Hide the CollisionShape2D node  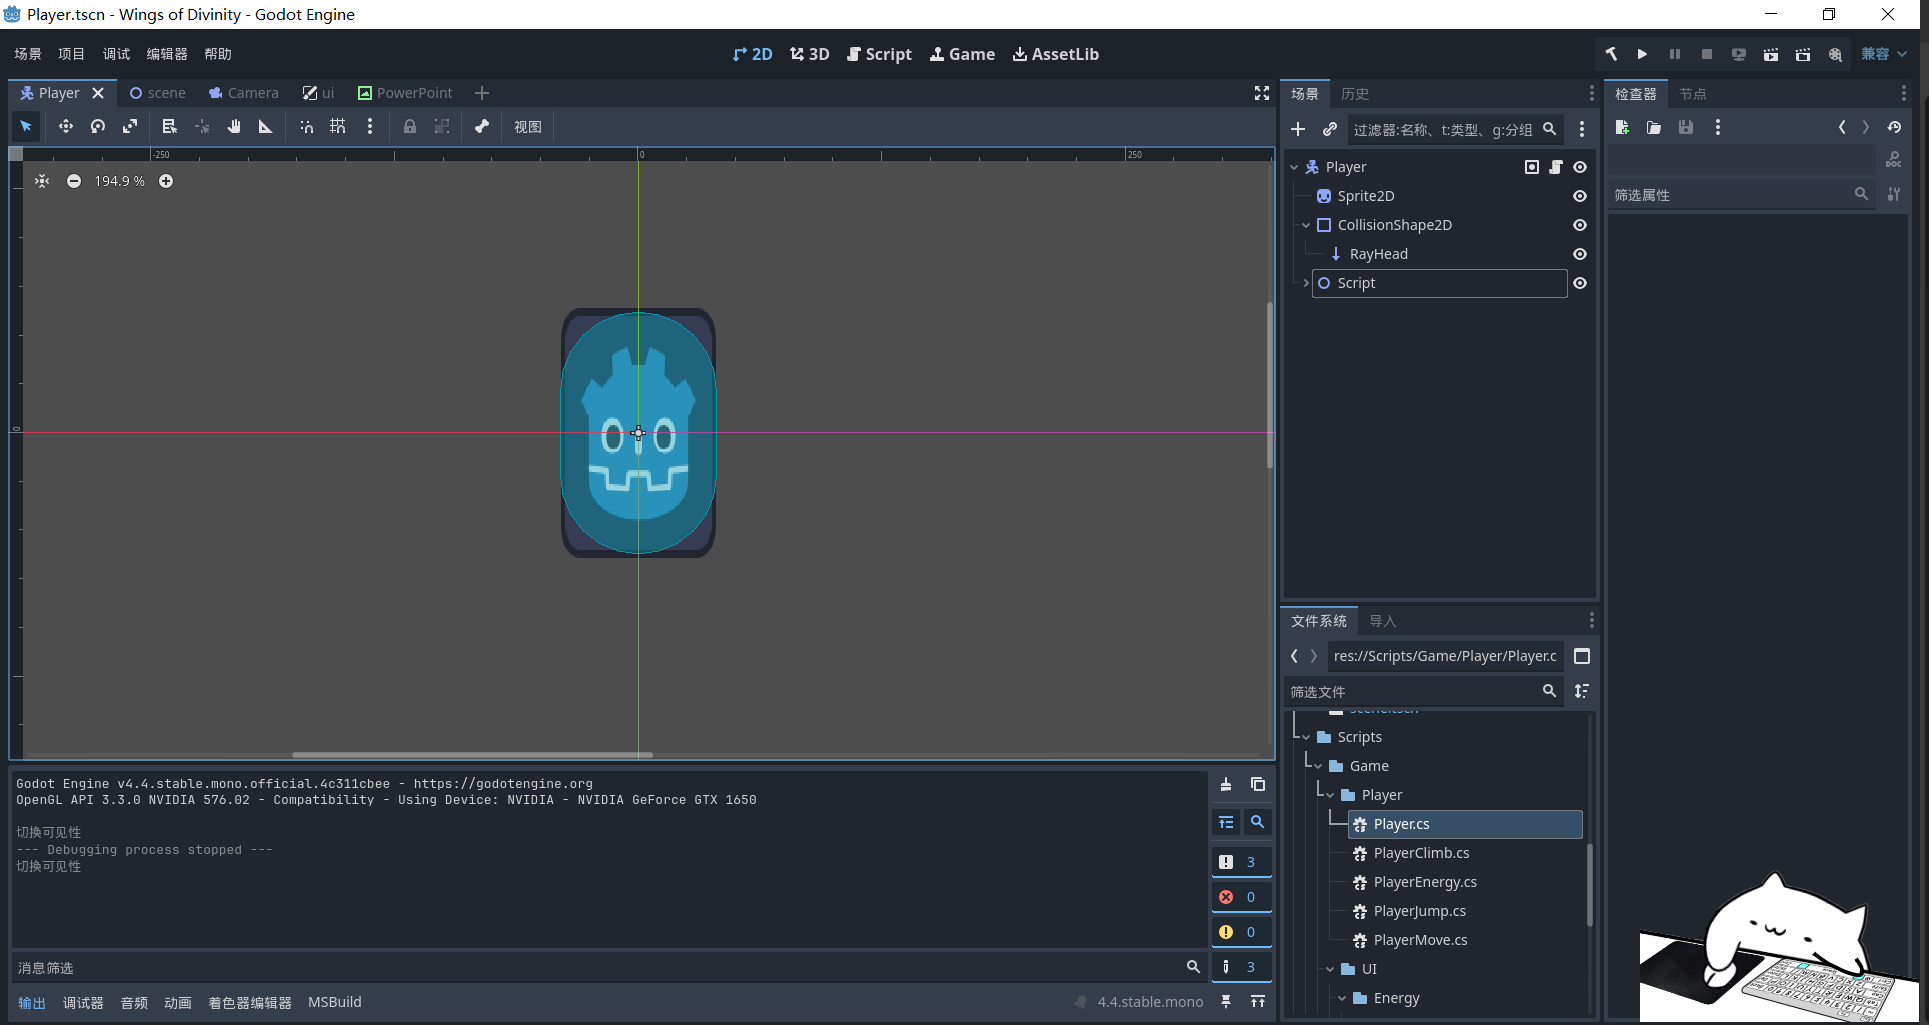tap(1580, 225)
